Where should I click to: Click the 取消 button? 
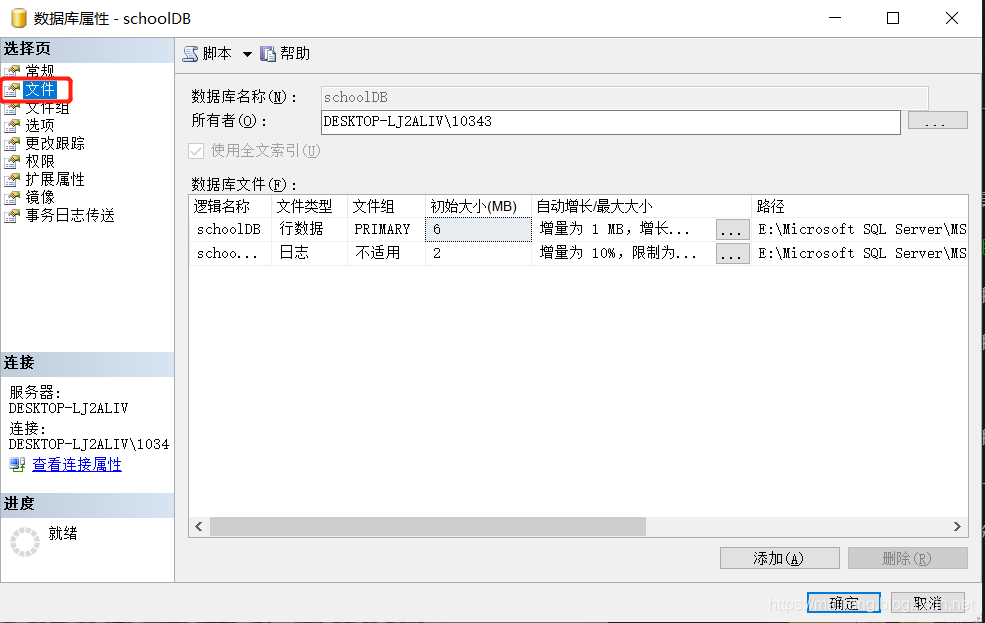(928, 603)
